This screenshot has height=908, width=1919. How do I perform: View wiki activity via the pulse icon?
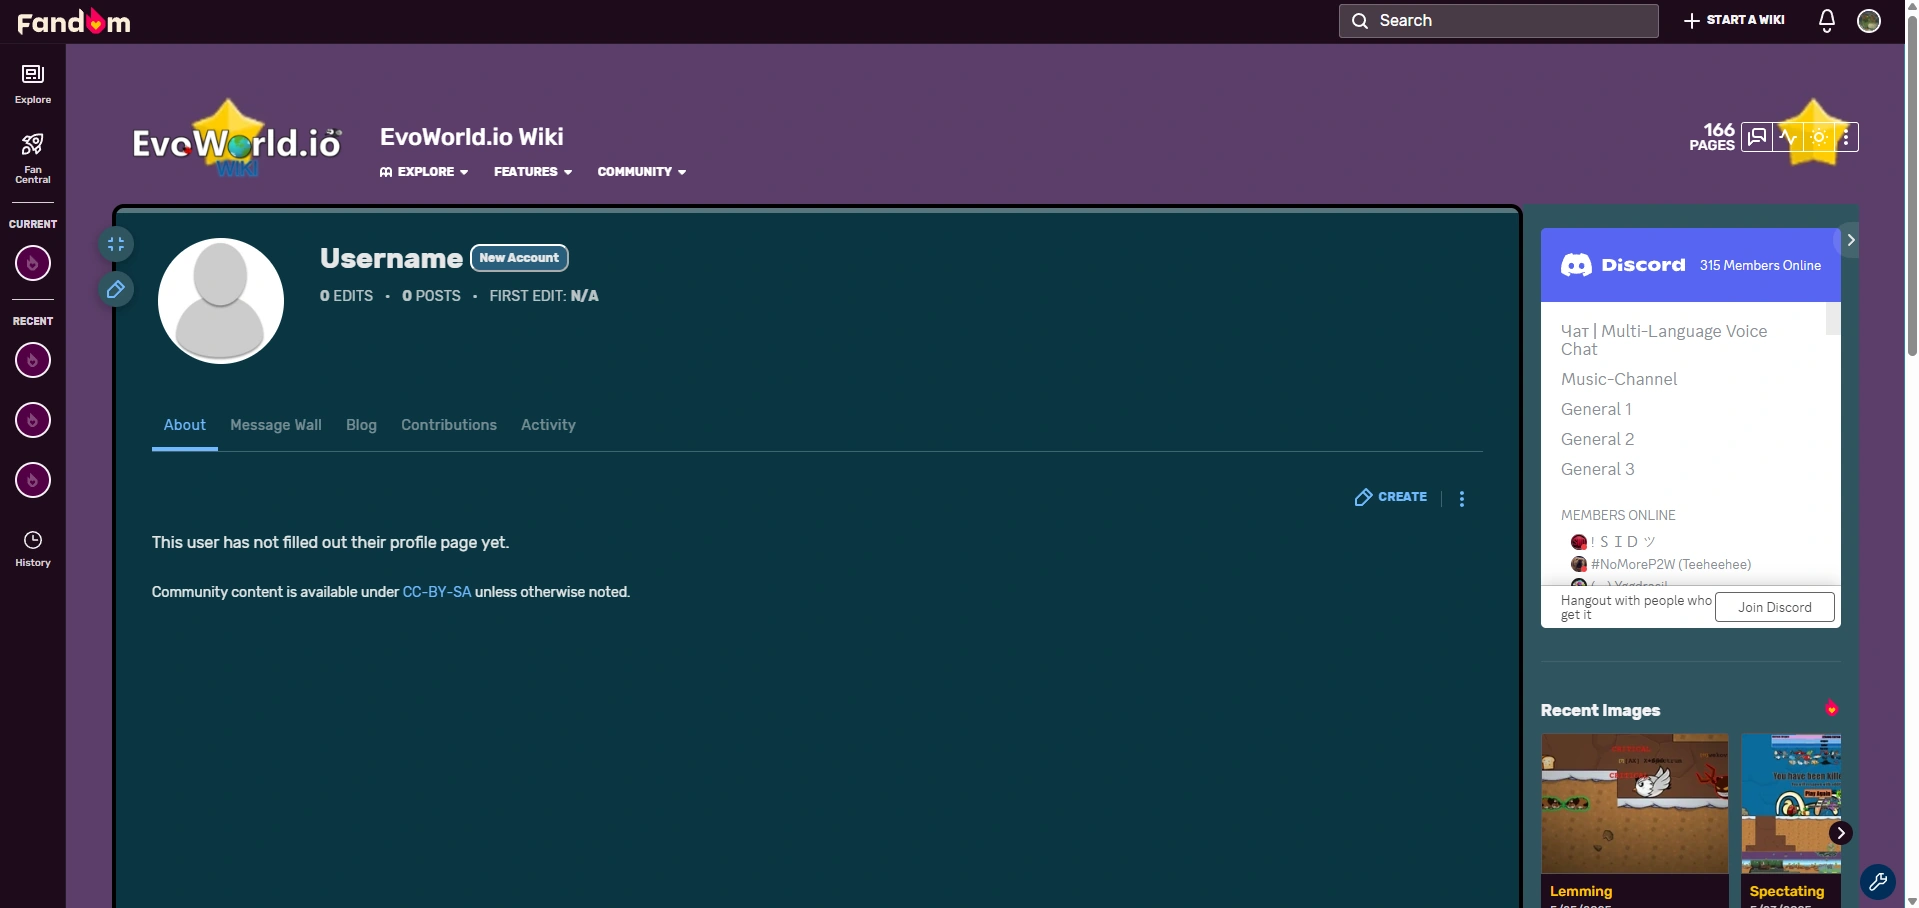pyautogui.click(x=1788, y=137)
